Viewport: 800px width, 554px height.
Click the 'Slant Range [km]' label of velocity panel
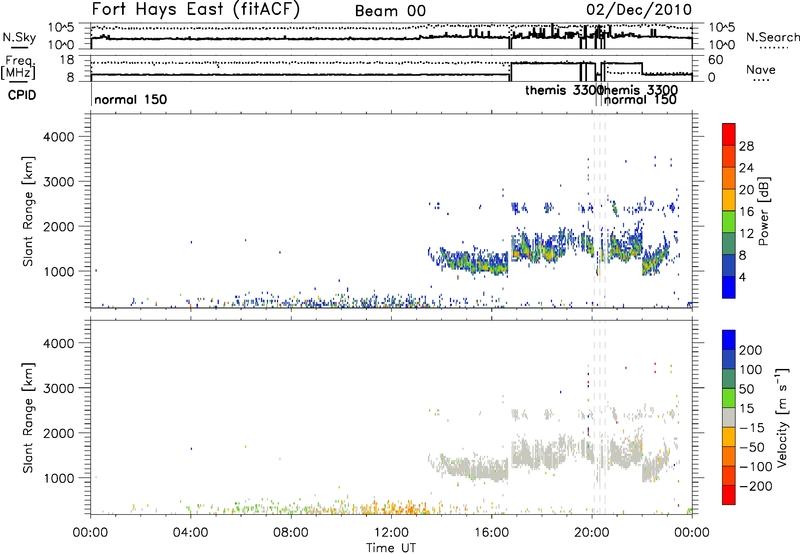[x=28, y=418]
